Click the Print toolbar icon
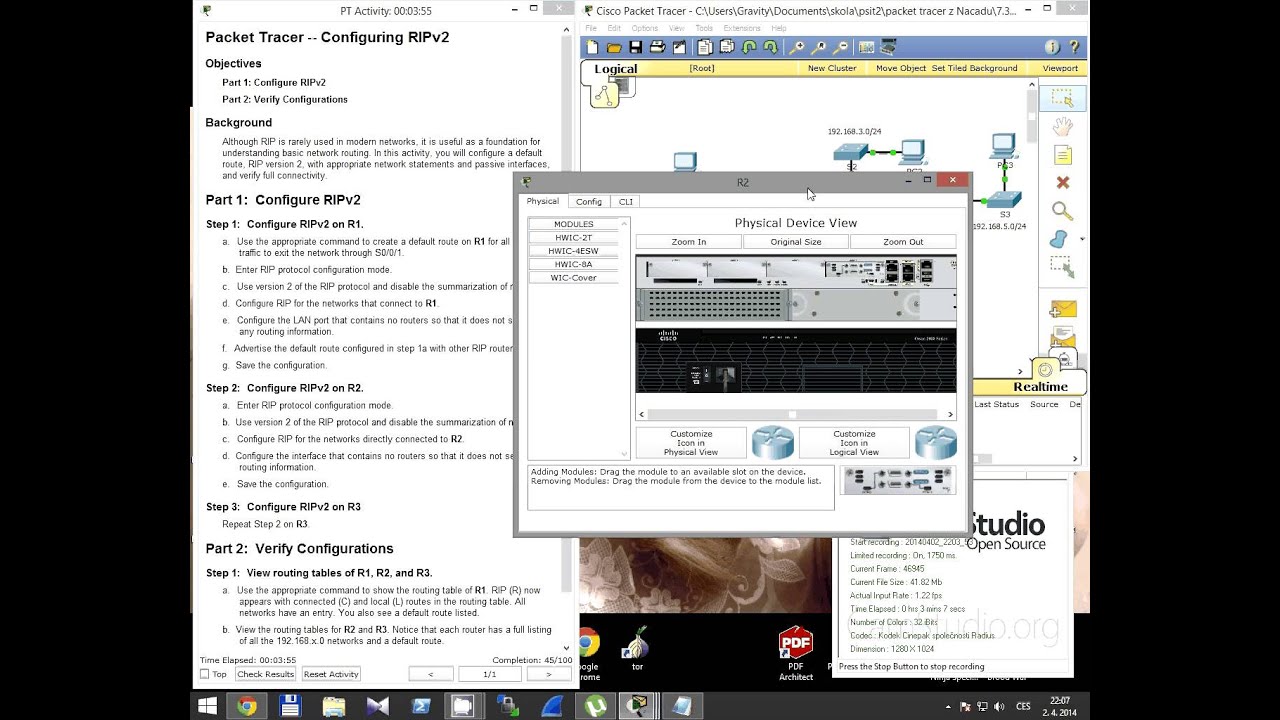The height and width of the screenshot is (720, 1280). (x=657, y=47)
